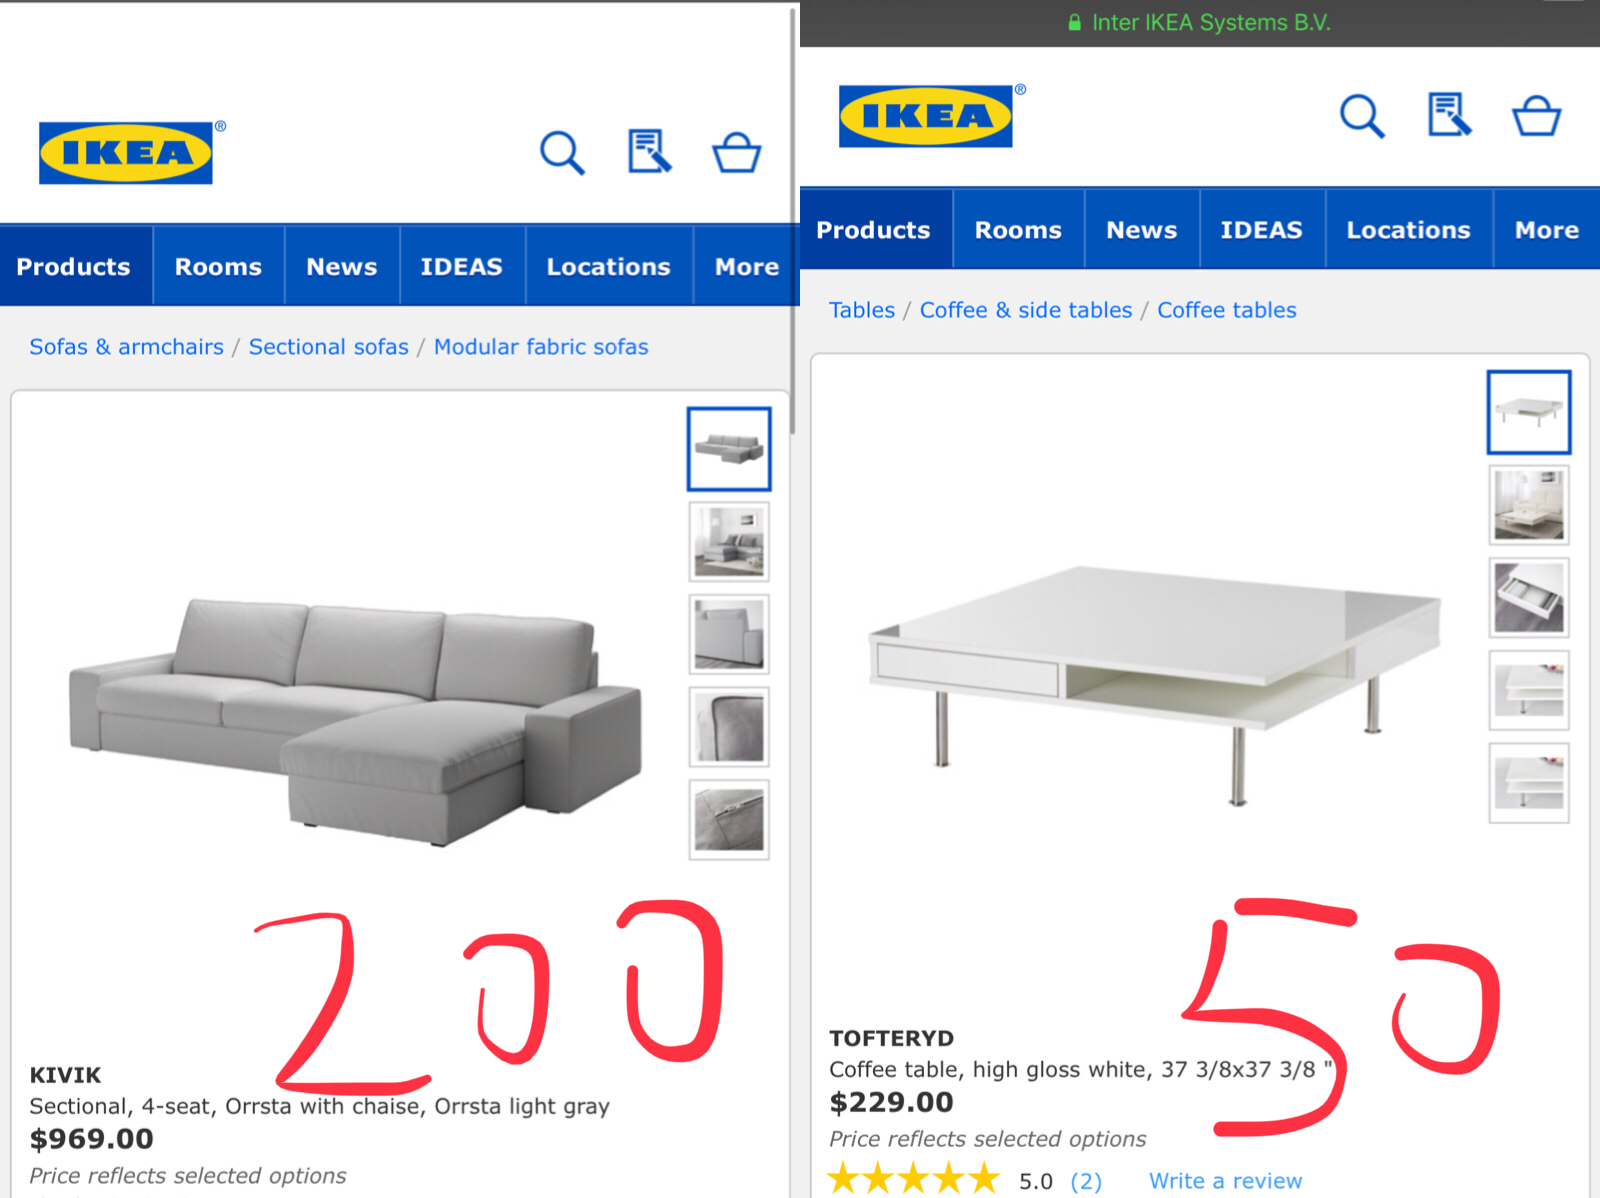Open the shopping list icon on right page

pos(1449,115)
